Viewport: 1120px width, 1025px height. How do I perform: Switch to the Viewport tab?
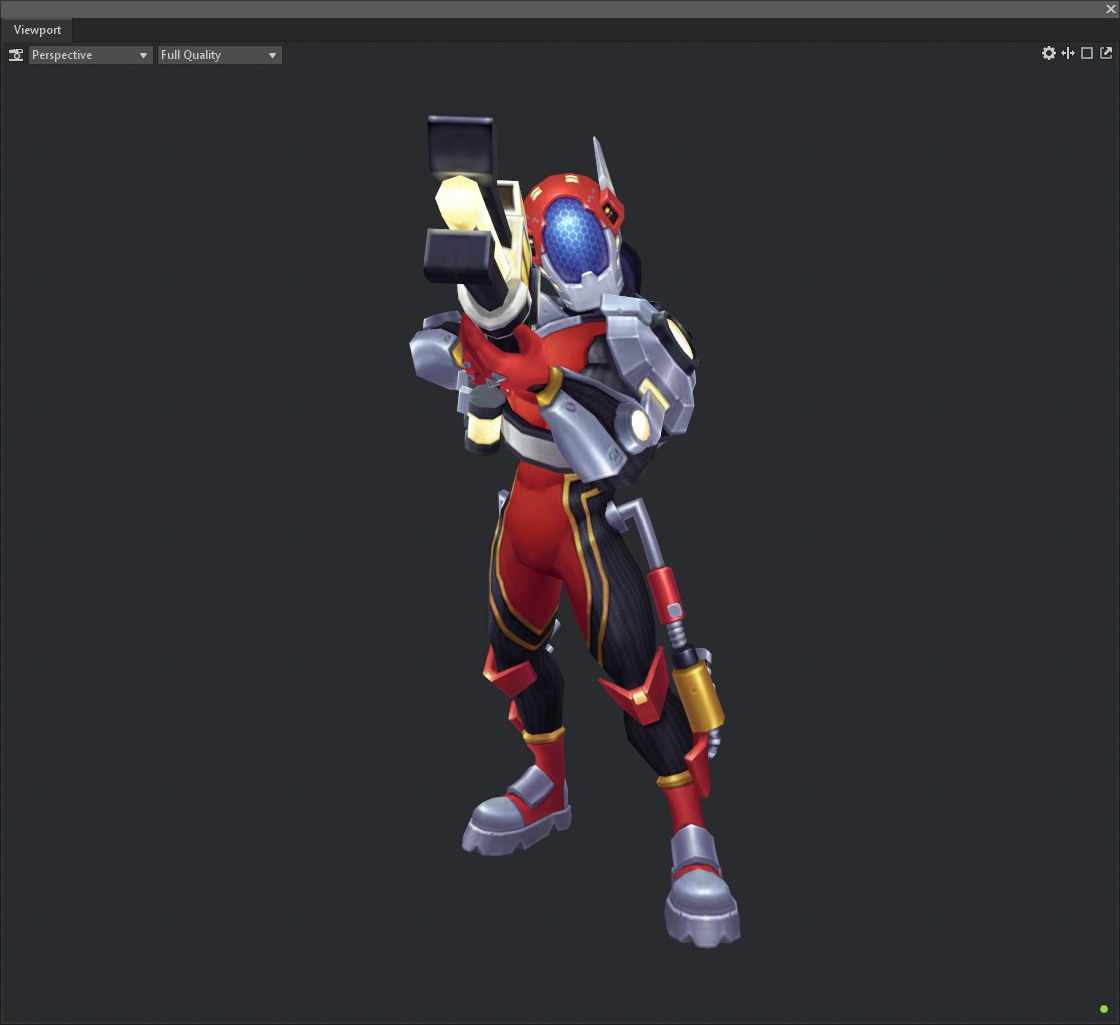tap(37, 30)
